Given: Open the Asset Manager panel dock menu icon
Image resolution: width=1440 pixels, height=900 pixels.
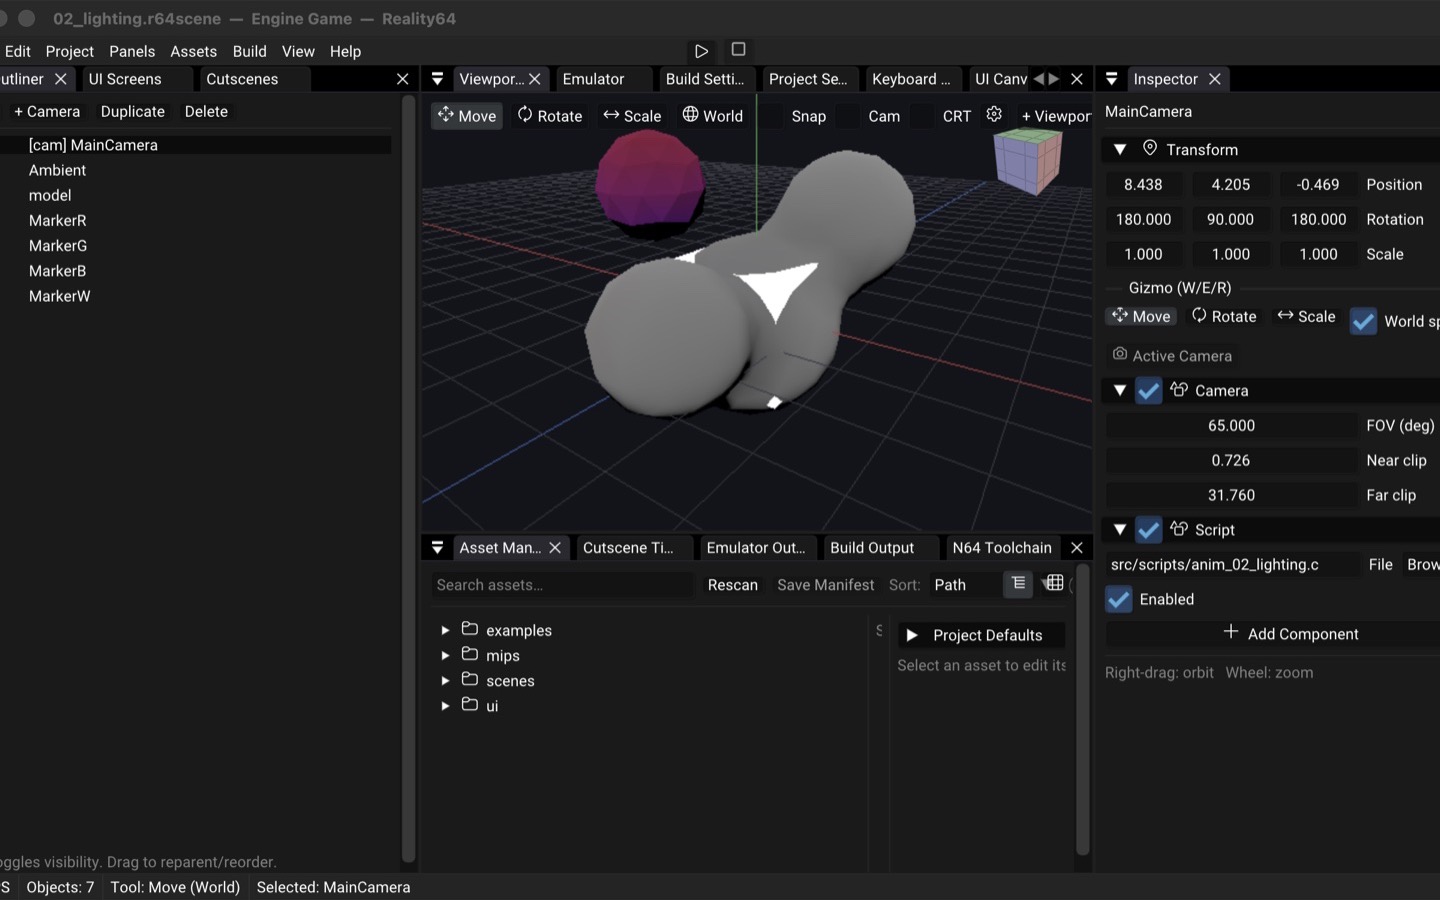Looking at the screenshot, I should (x=437, y=548).
